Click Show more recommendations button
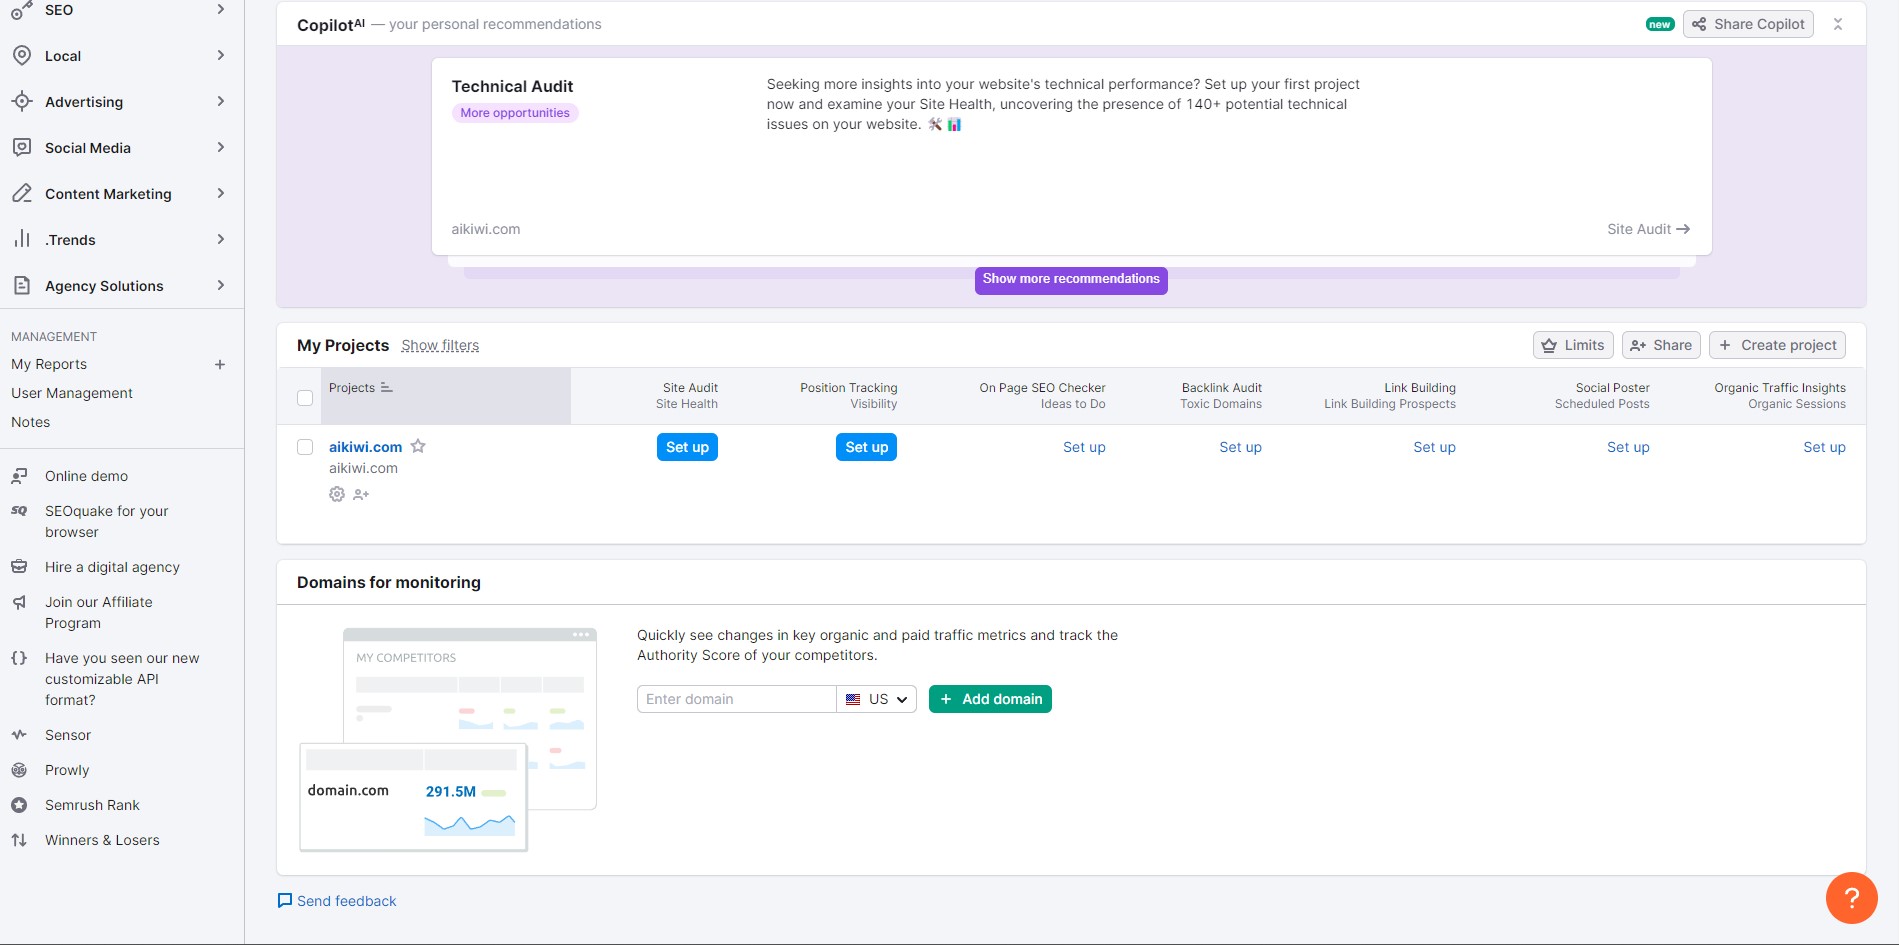This screenshot has height=945, width=1899. (x=1071, y=280)
